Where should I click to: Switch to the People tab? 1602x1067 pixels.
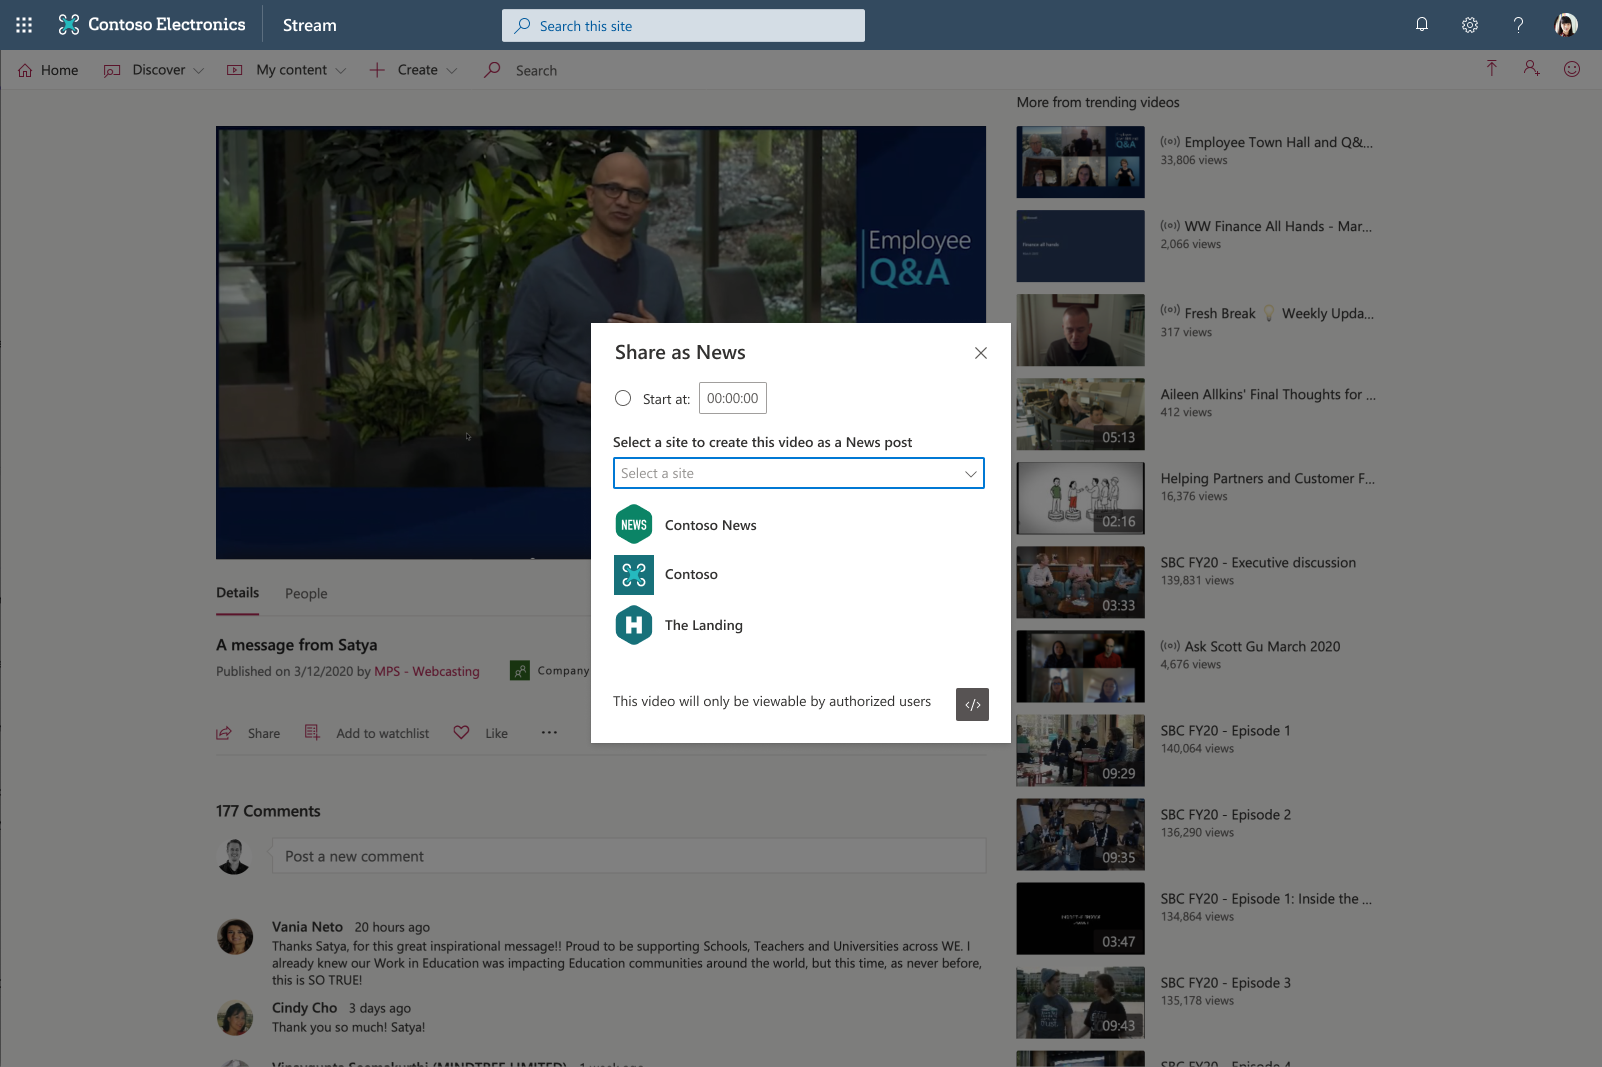tap(306, 594)
